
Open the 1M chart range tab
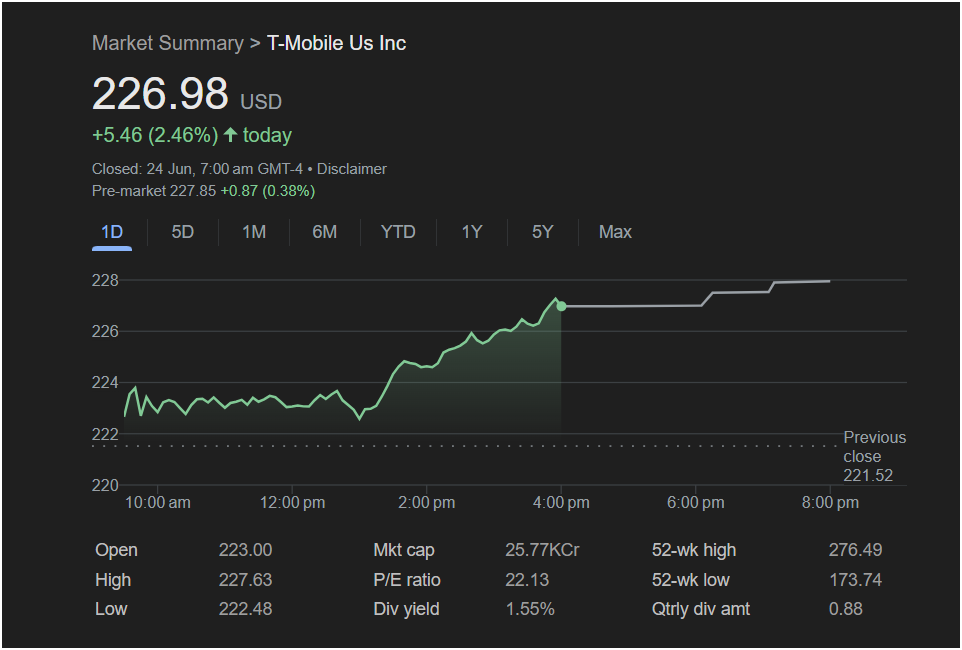(254, 232)
